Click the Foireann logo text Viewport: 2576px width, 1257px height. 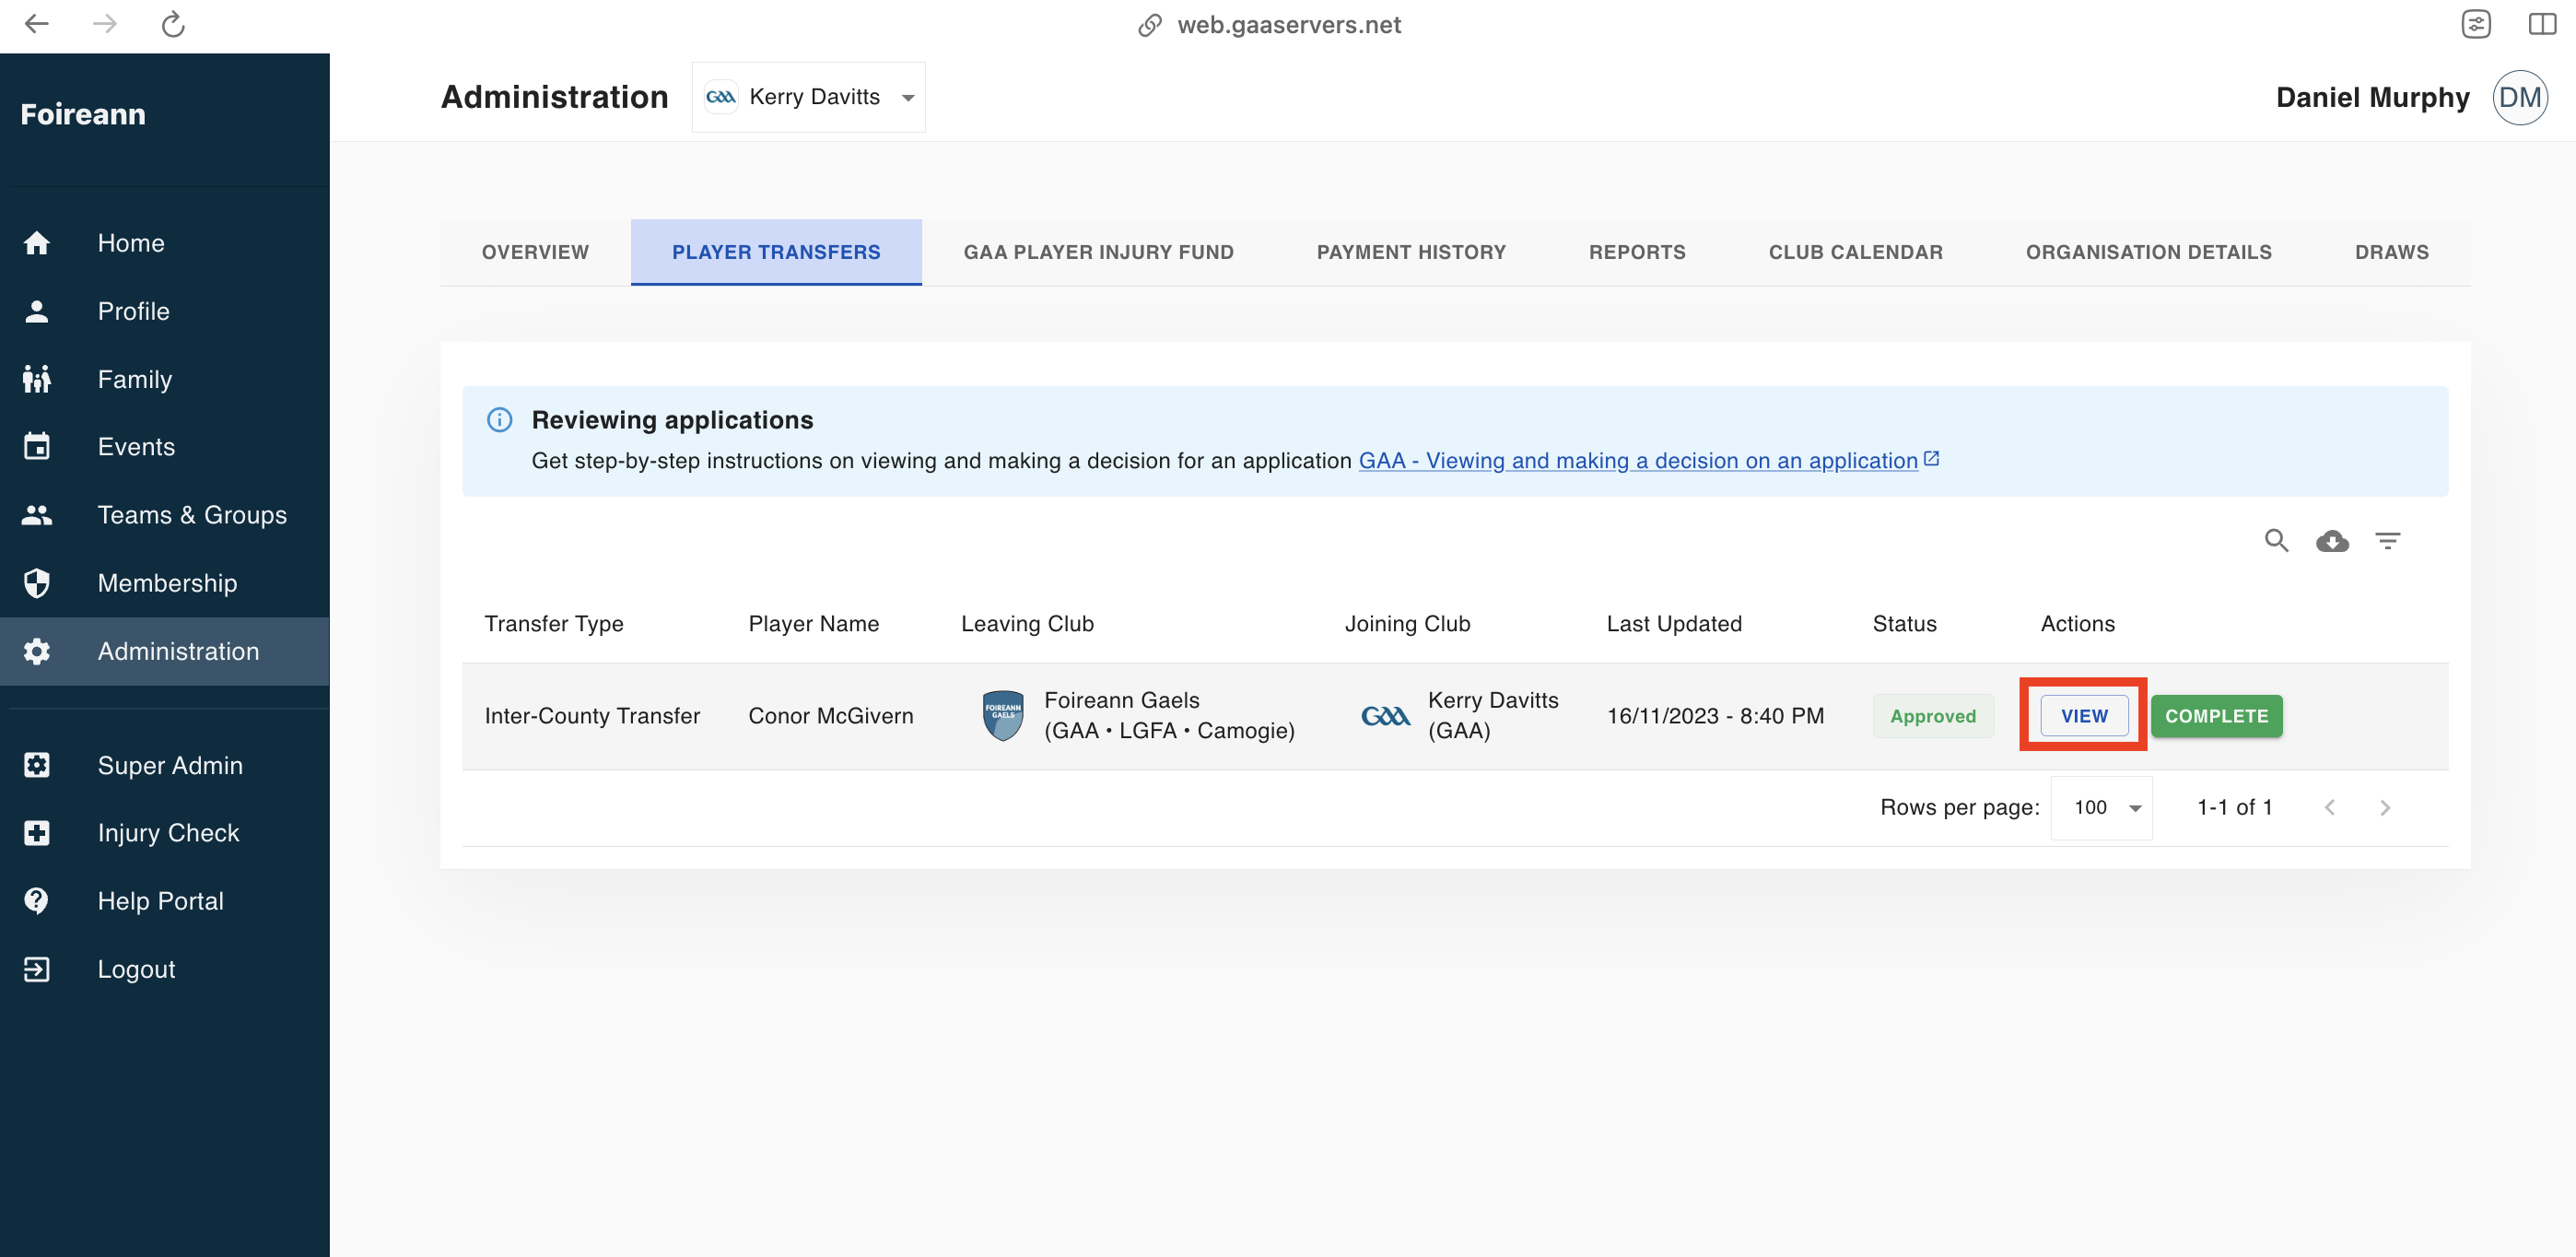tap(83, 114)
